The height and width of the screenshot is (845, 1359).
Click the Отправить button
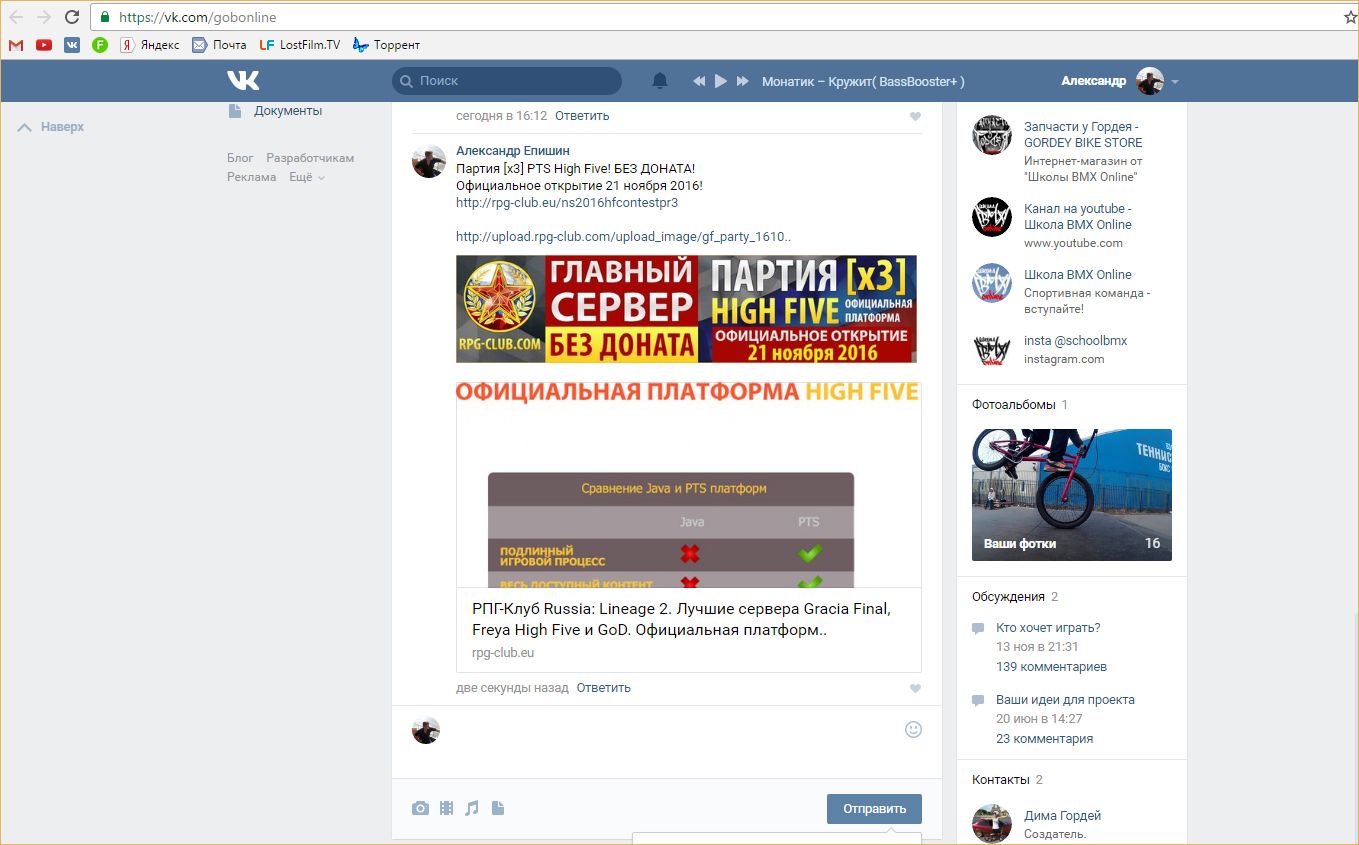874,809
